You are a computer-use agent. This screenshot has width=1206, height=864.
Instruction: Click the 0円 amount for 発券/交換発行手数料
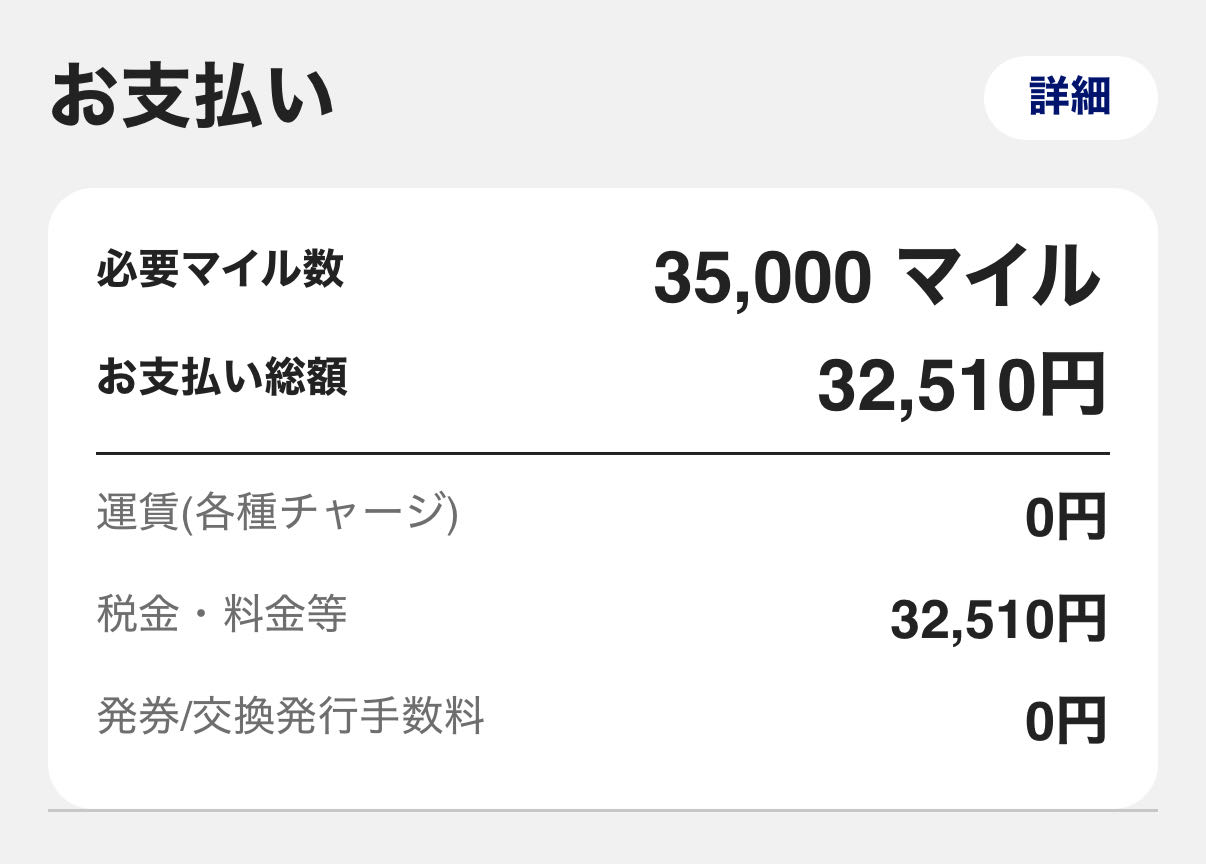1066,721
